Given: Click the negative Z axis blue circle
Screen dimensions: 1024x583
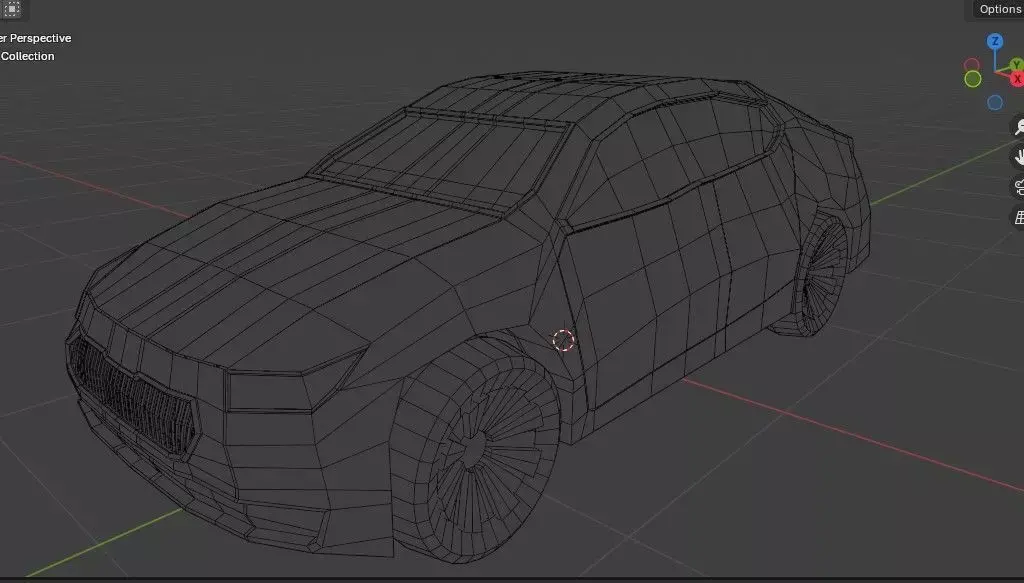Looking at the screenshot, I should coord(995,102).
